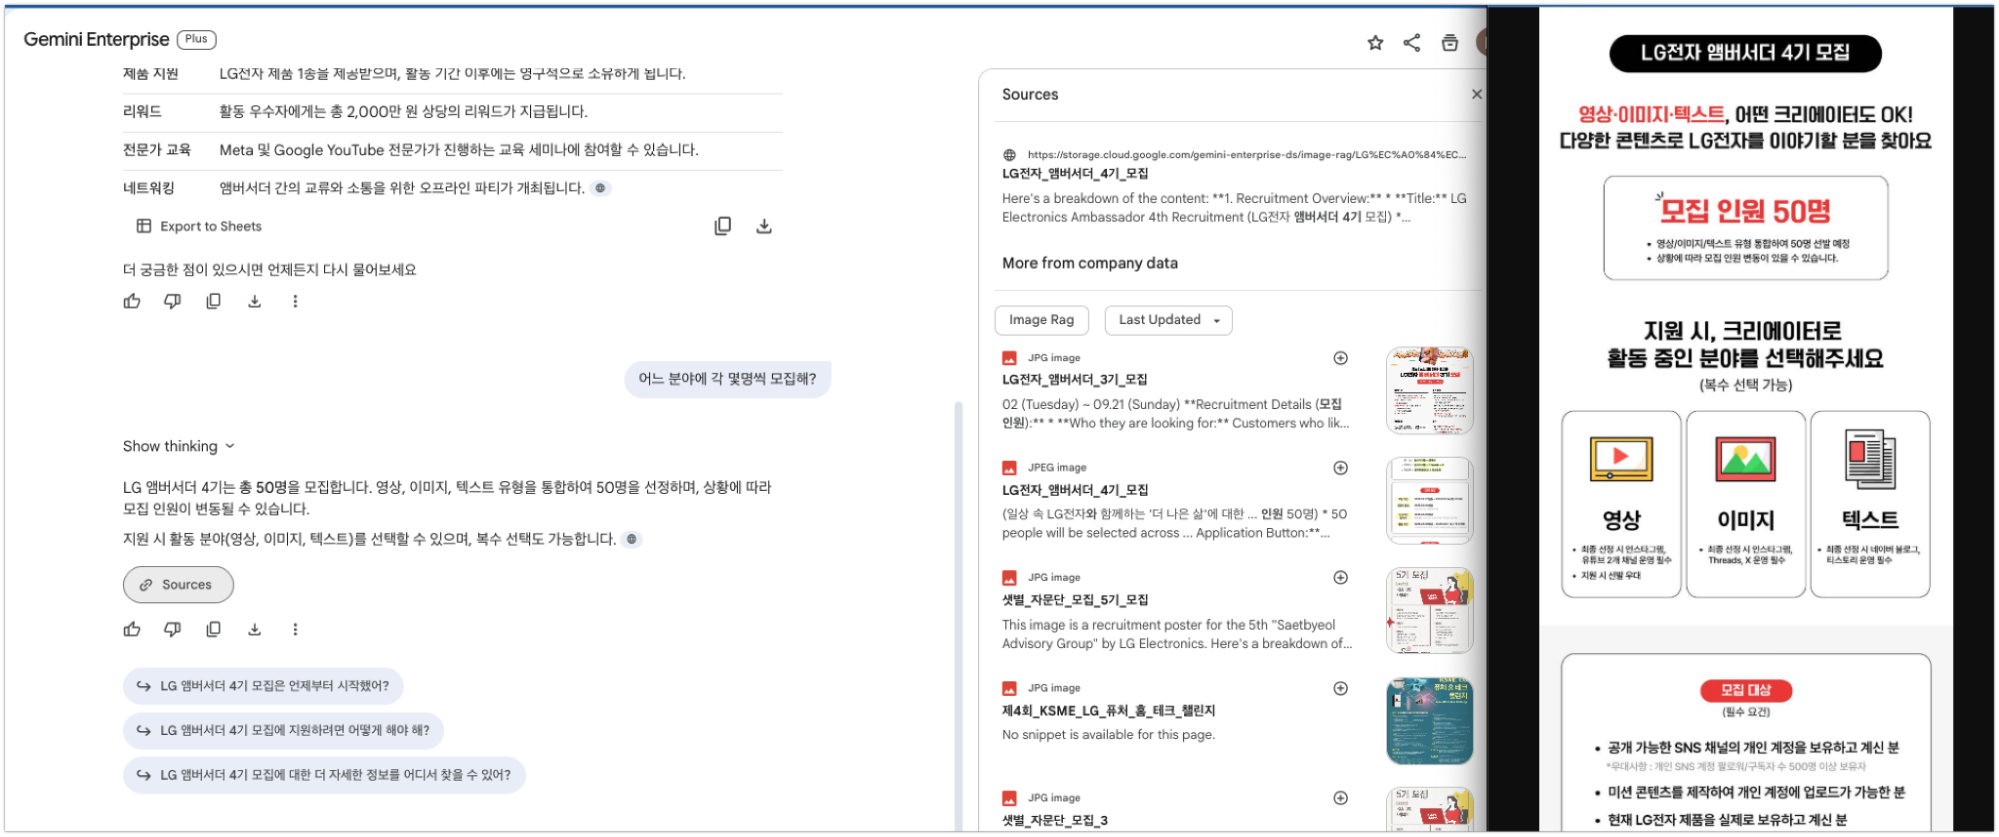Select the Image Rag filter chip

1041,320
